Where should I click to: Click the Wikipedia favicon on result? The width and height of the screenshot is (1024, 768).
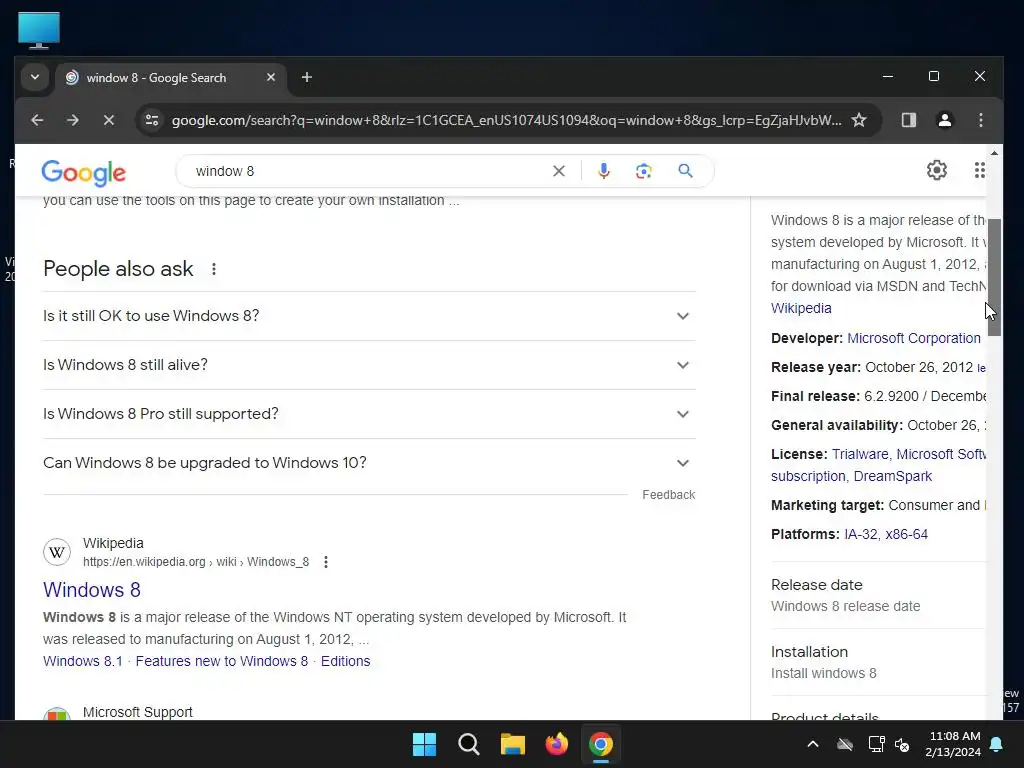pyautogui.click(x=57, y=552)
